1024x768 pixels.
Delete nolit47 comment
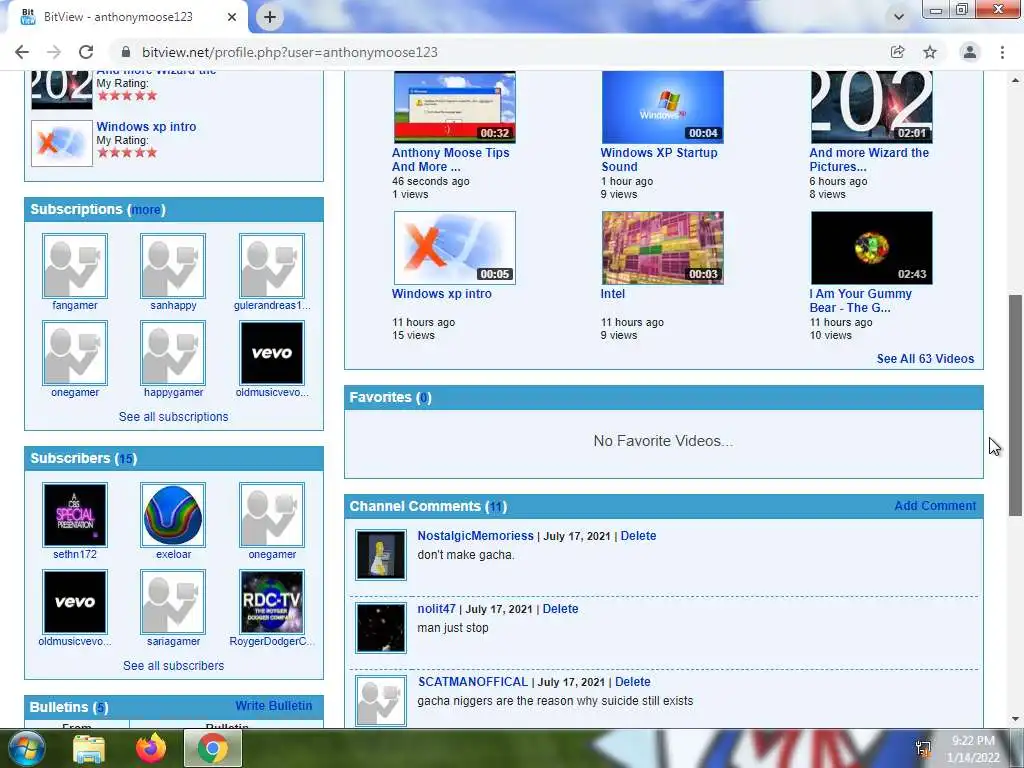pos(560,609)
